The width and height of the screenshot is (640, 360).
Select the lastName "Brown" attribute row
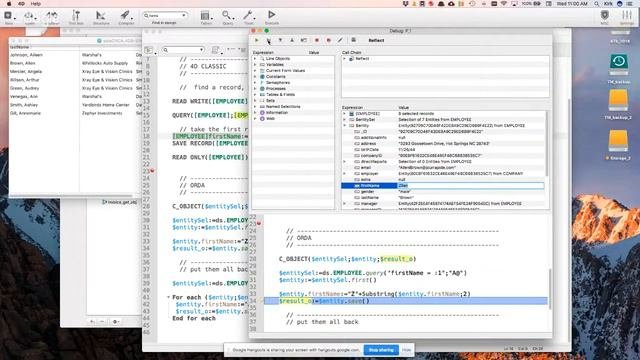pyautogui.click(x=442, y=198)
